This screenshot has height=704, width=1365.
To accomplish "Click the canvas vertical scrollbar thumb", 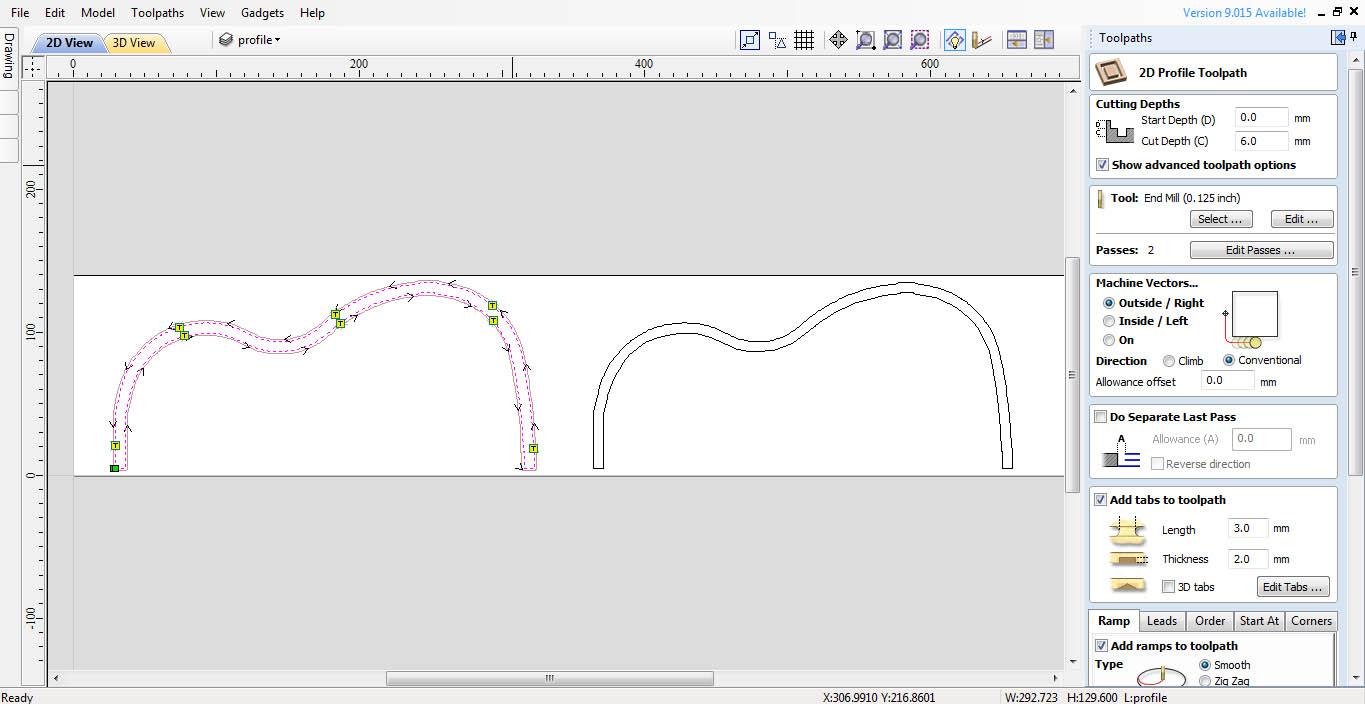I will click(x=1073, y=376).
